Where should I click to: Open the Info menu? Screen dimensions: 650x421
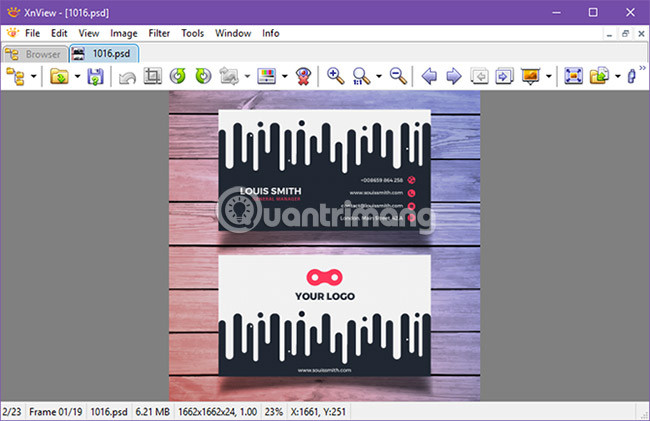[271, 33]
